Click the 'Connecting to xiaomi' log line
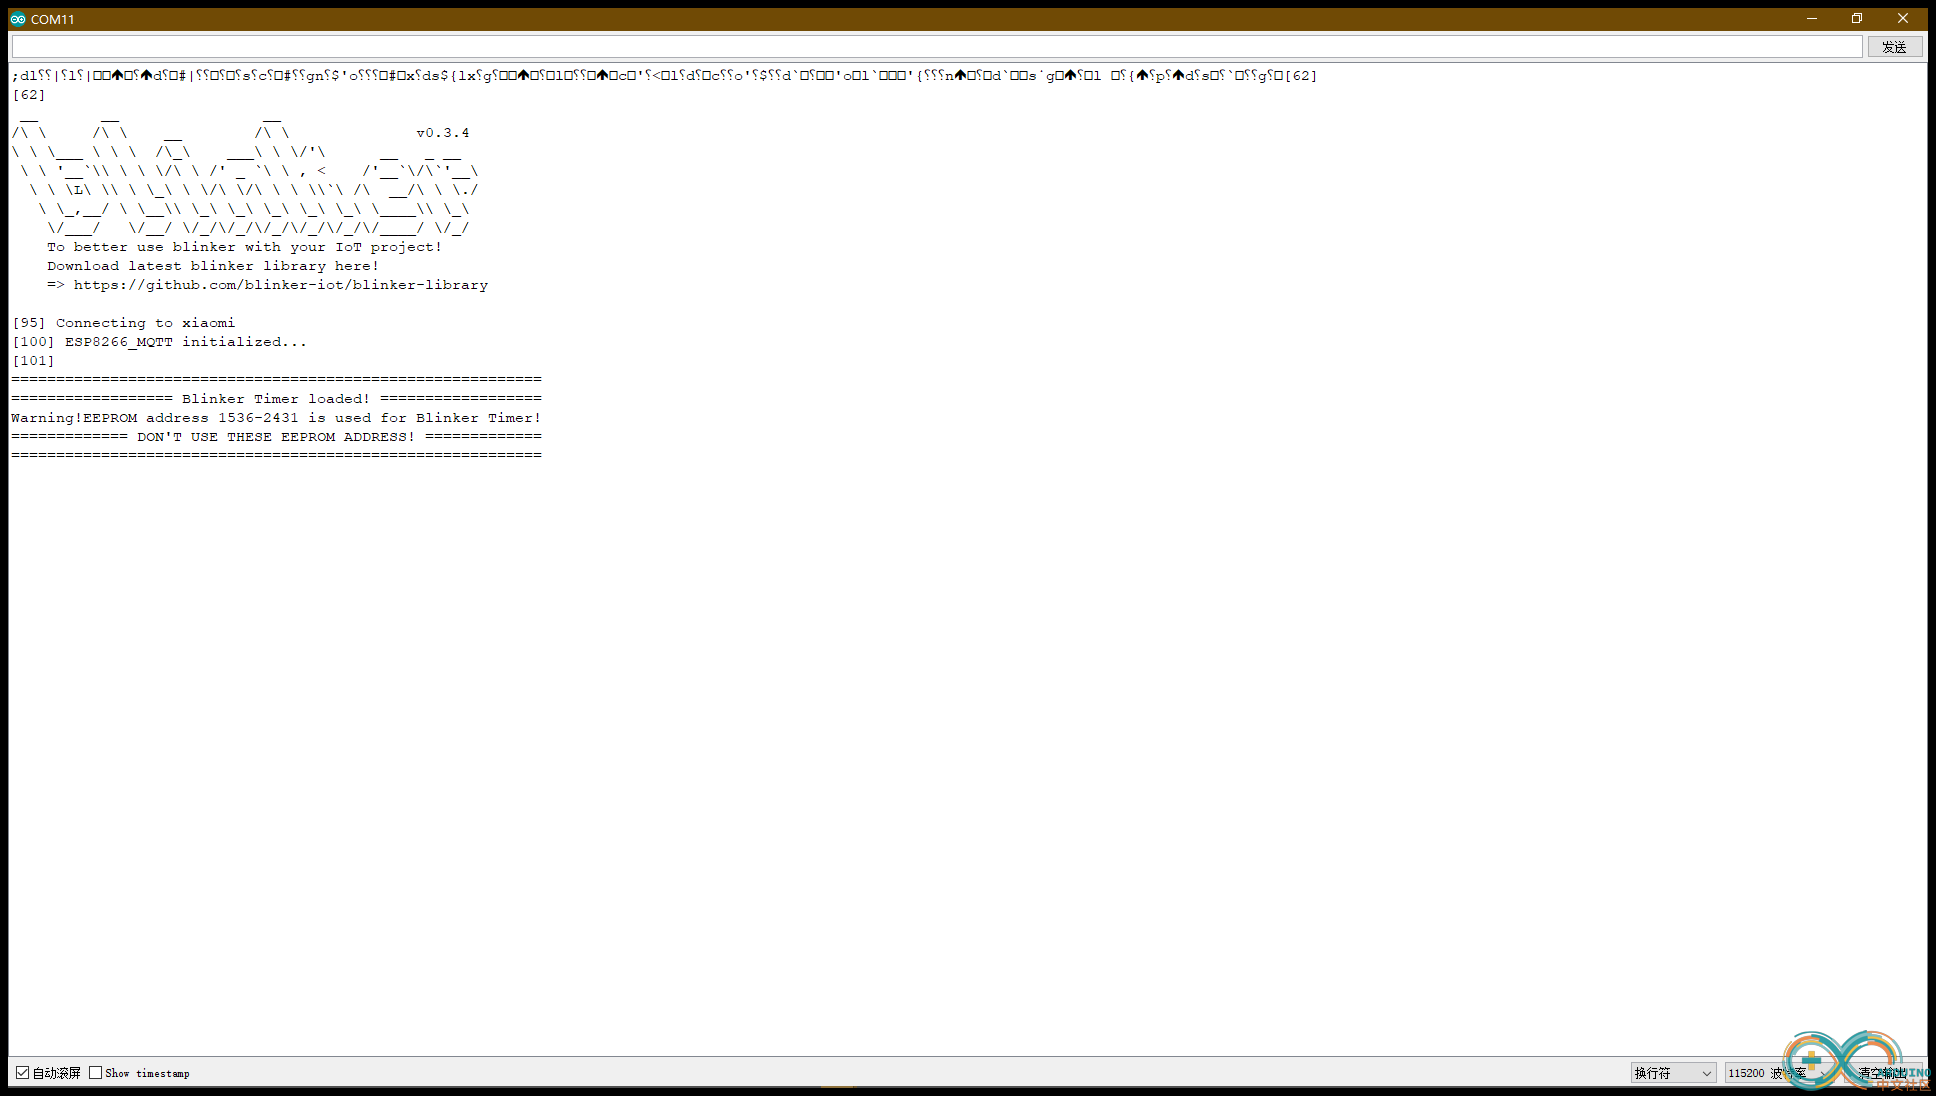Screen dimensions: 1936x1096 pos(124,323)
